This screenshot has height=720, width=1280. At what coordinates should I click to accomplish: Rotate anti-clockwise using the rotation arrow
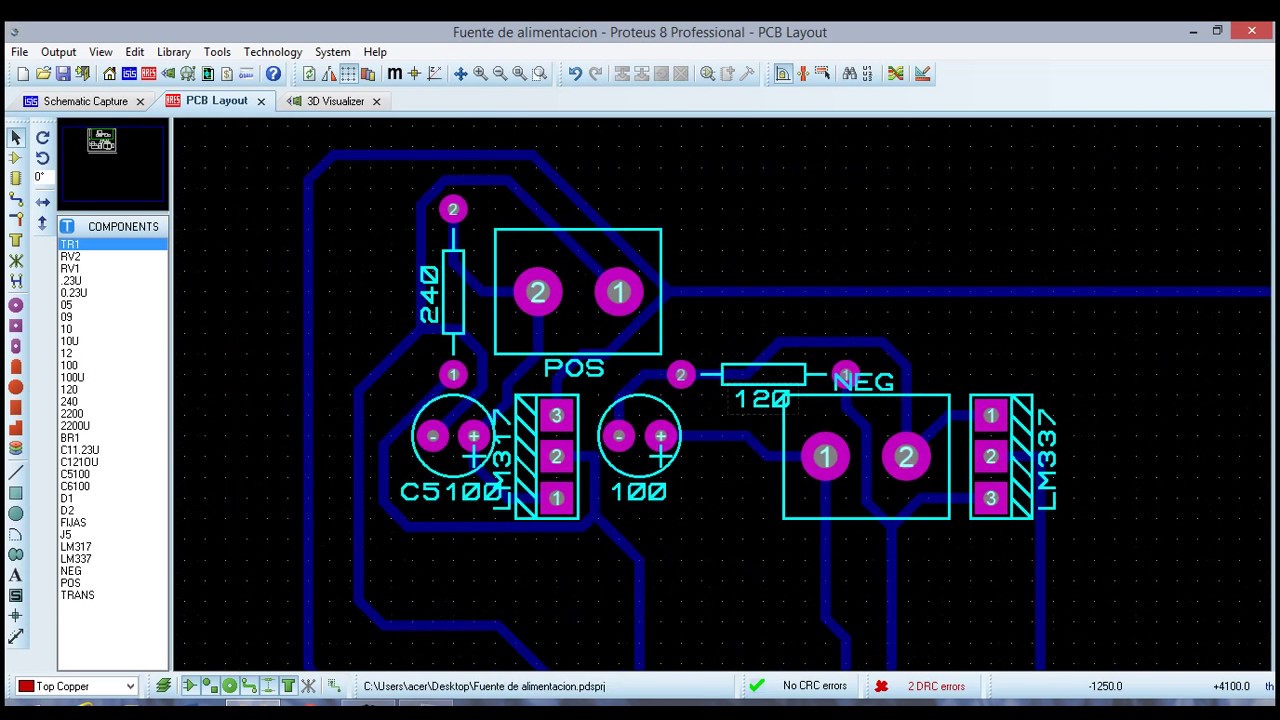pos(43,158)
